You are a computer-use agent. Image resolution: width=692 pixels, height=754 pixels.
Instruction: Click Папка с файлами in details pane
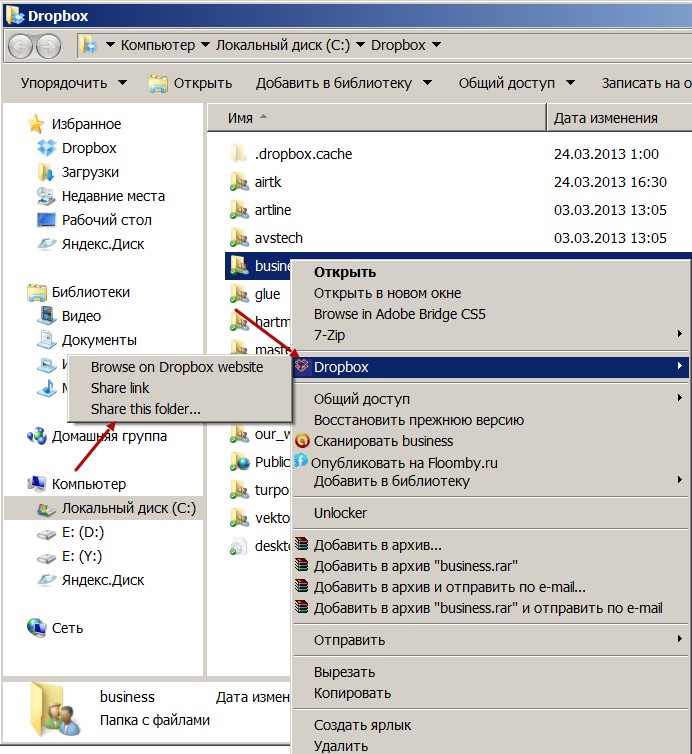155,720
